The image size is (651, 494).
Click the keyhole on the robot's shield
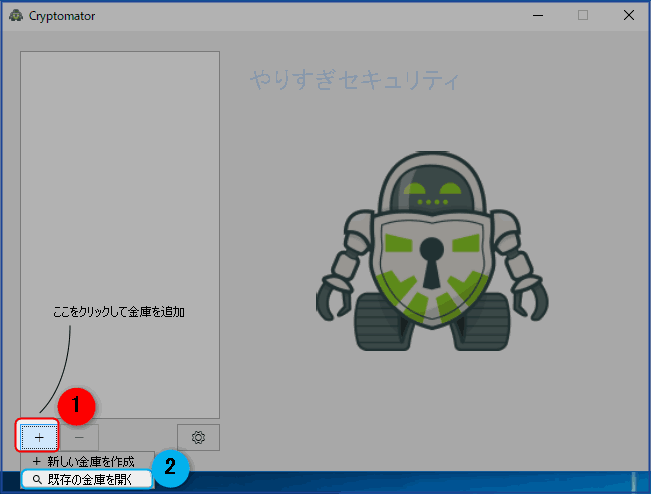432,262
